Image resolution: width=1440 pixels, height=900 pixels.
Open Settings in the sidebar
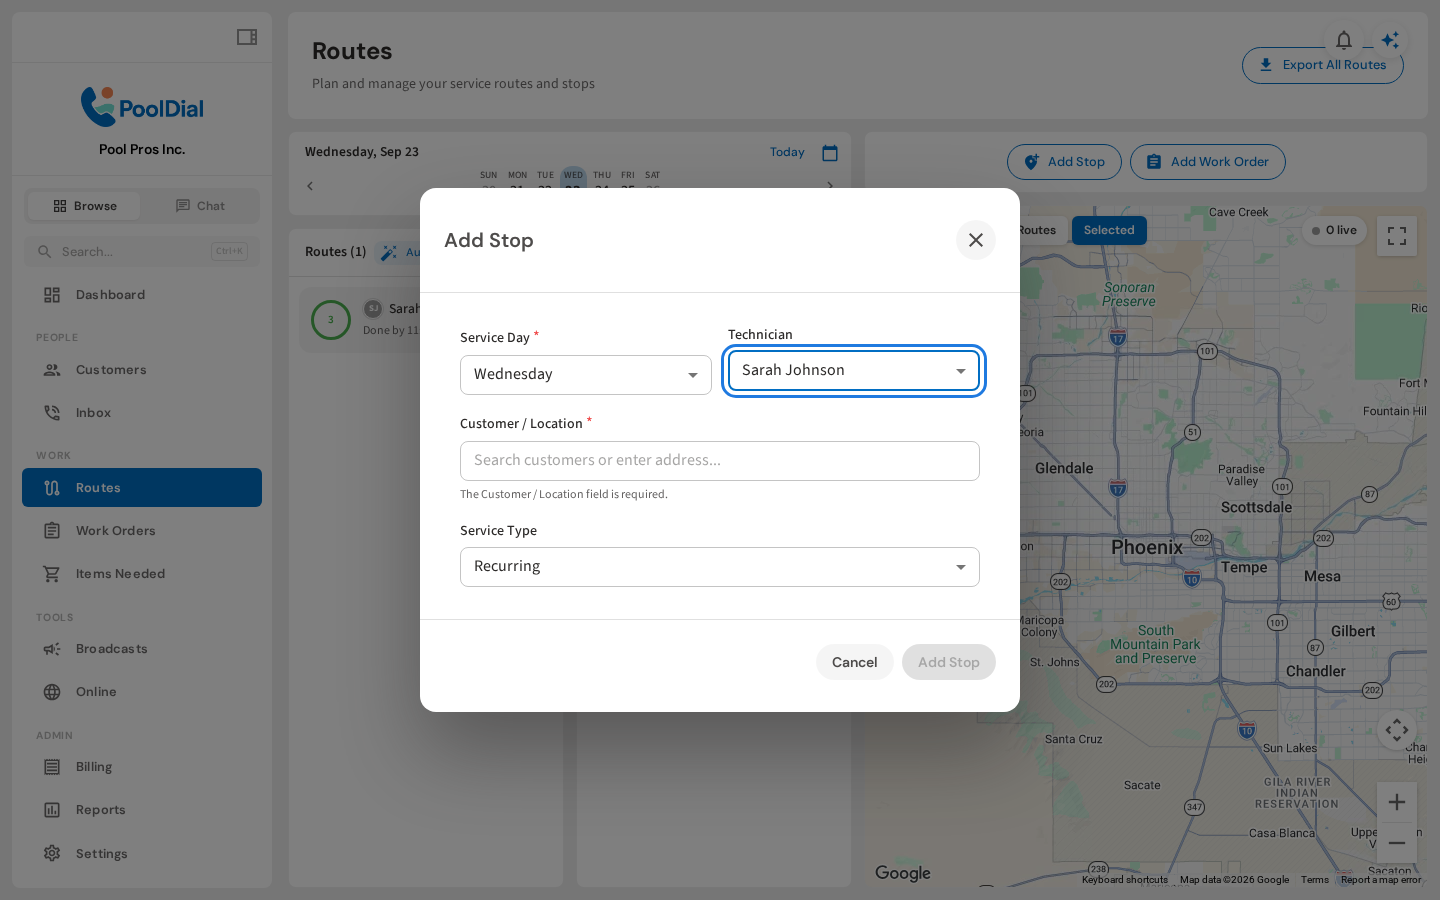click(142, 854)
